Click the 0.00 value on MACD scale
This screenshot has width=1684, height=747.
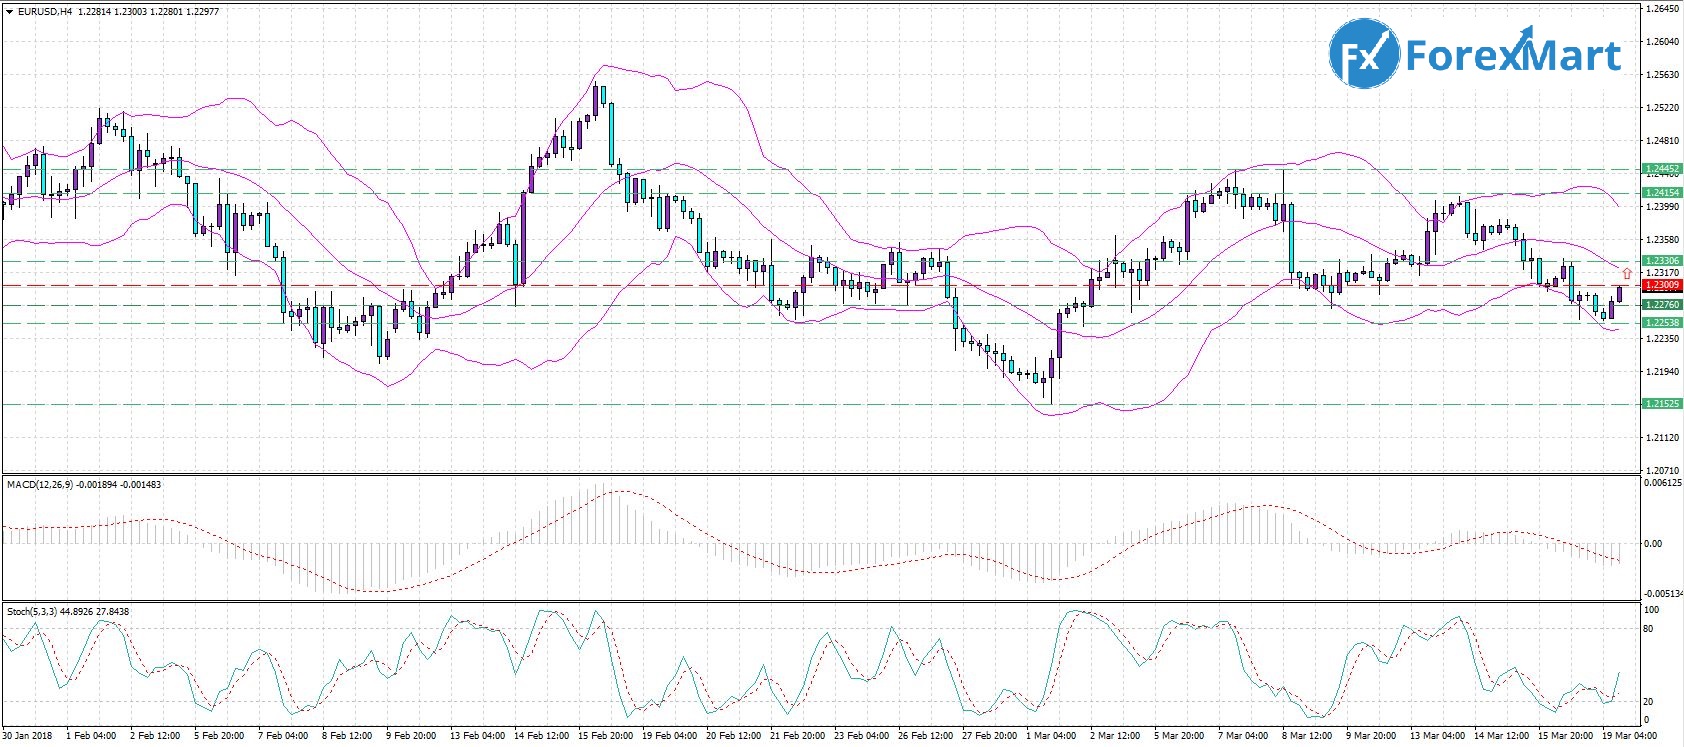pos(1654,544)
